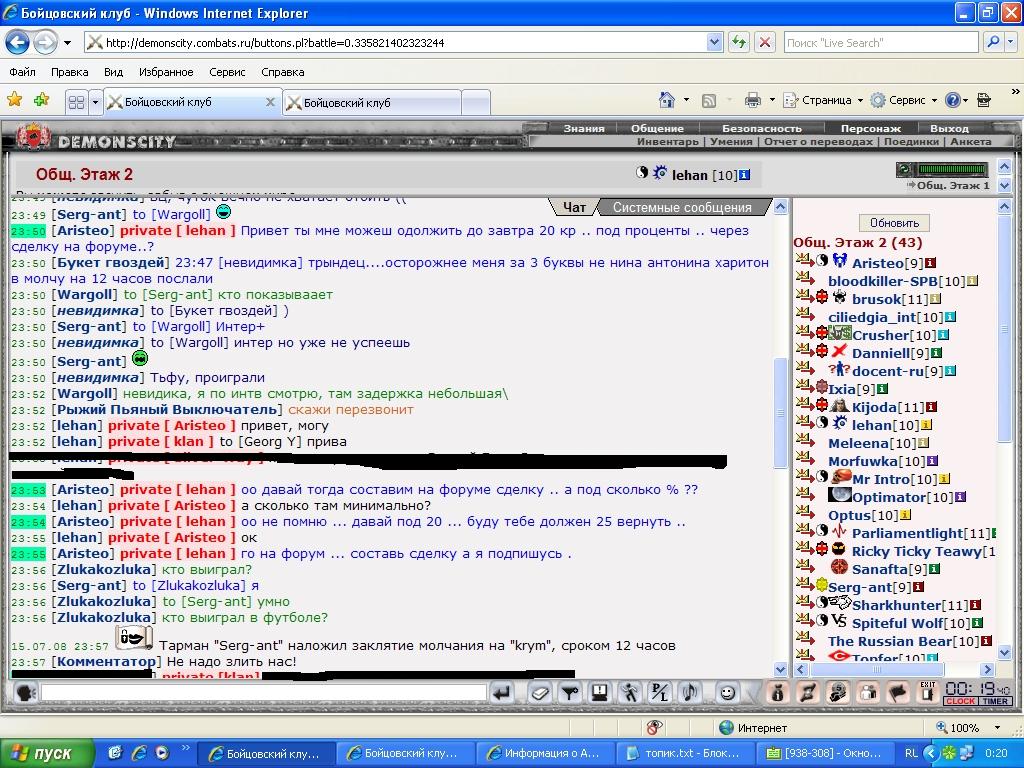Switch to TIMER mode
The width and height of the screenshot is (1024, 768).
pyautogui.click(x=995, y=701)
